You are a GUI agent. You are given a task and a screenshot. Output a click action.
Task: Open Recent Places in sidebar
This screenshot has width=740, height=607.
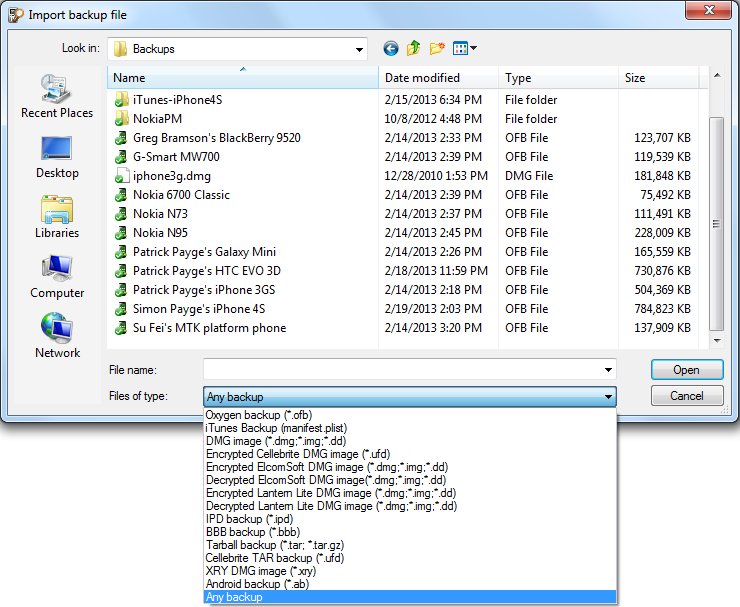pos(57,96)
